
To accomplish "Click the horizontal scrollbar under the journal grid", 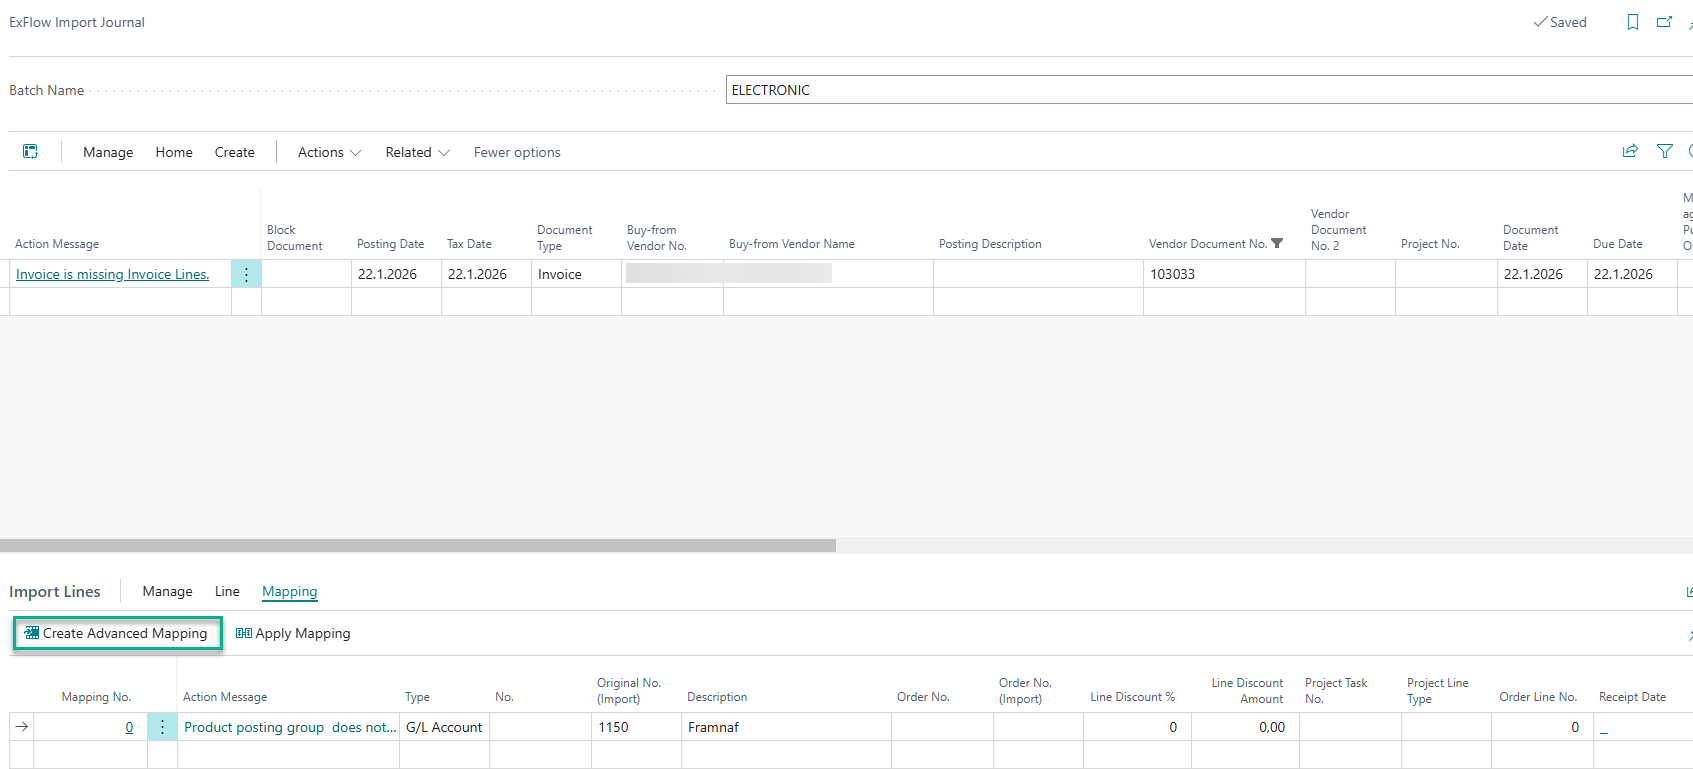I will 418,546.
